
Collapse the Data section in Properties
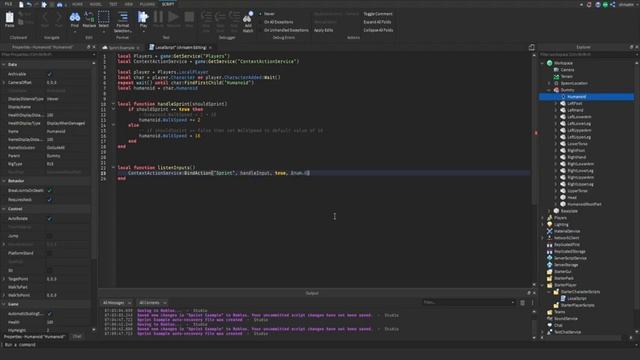pos(4,64)
